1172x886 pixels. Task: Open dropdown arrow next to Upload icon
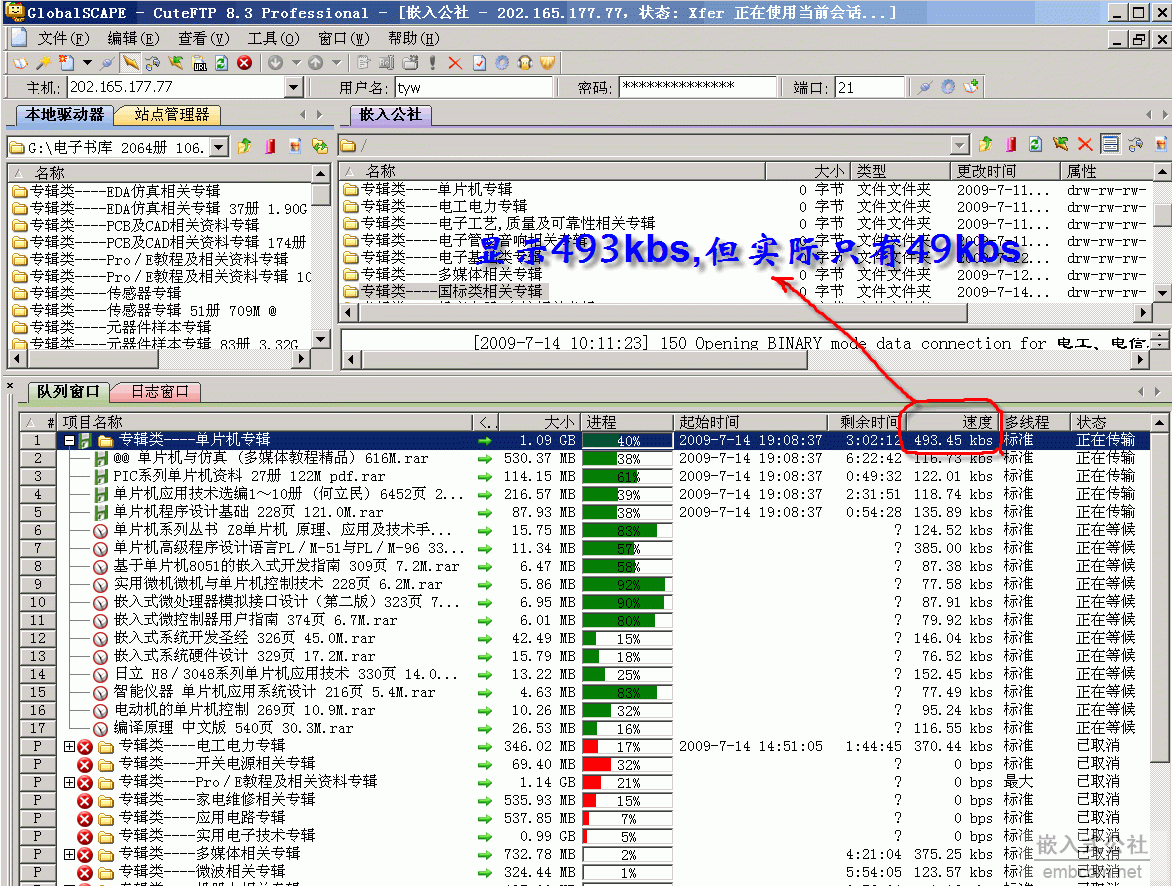coord(336,63)
